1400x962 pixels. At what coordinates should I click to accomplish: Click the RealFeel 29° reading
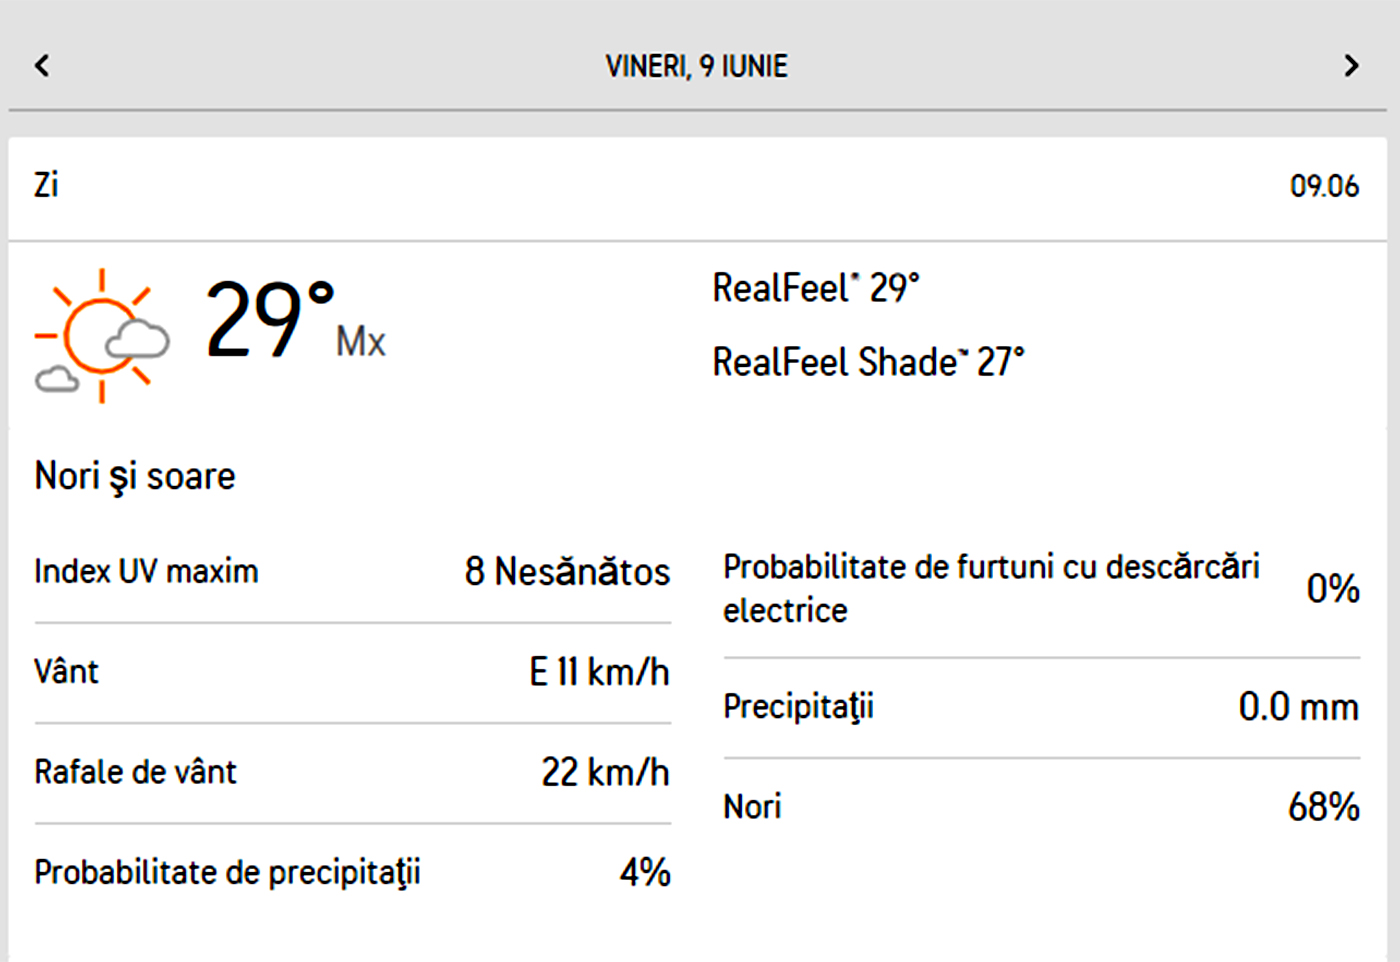pyautogui.click(x=815, y=288)
